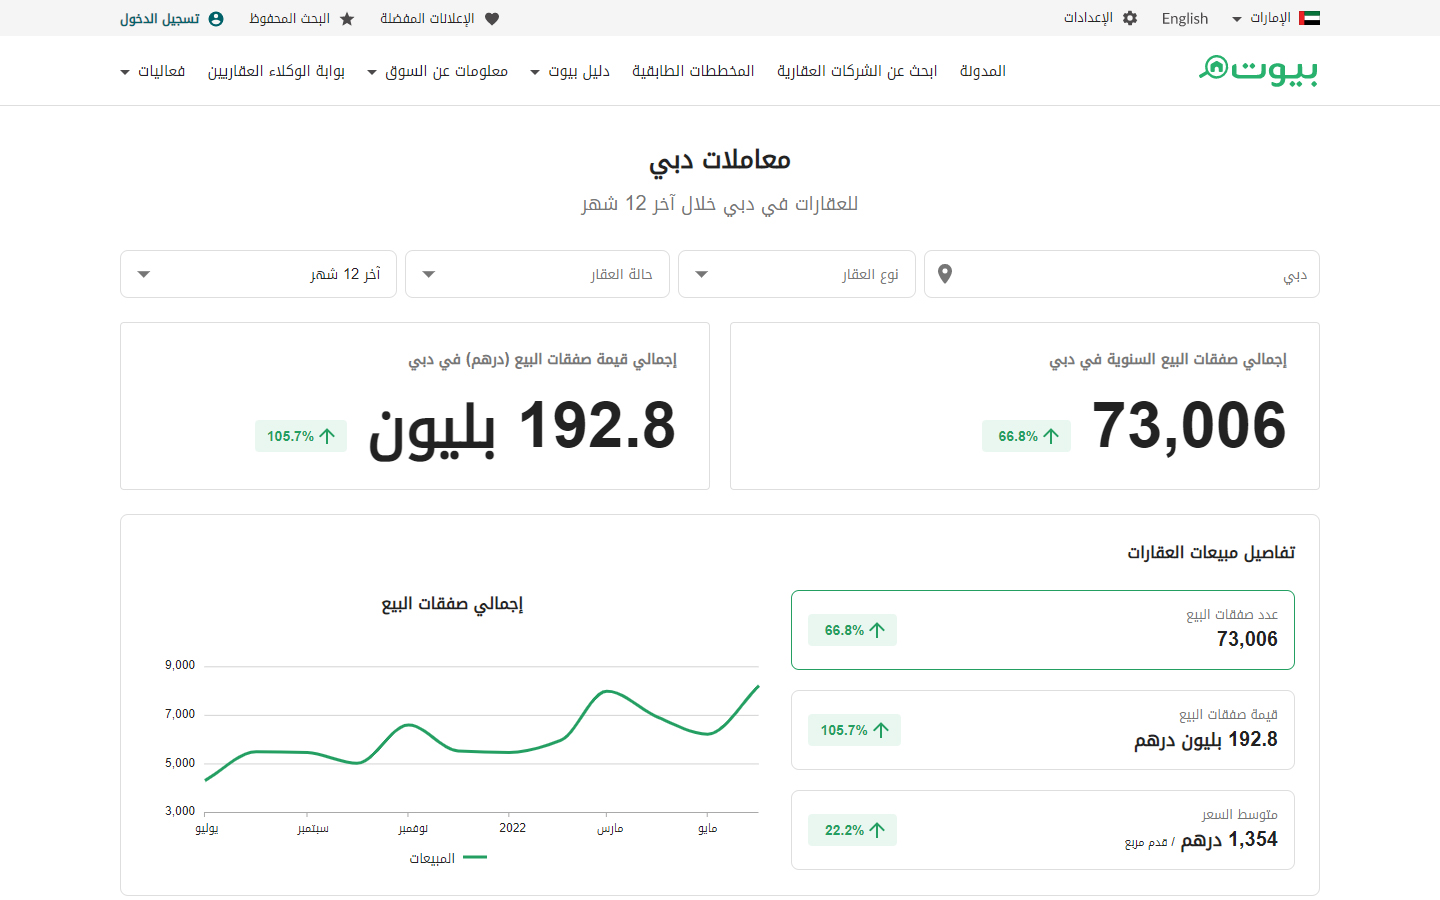This screenshot has height=900, width=1440.
Task: Open the نوع العقار property type dropdown
Action: 797,274
